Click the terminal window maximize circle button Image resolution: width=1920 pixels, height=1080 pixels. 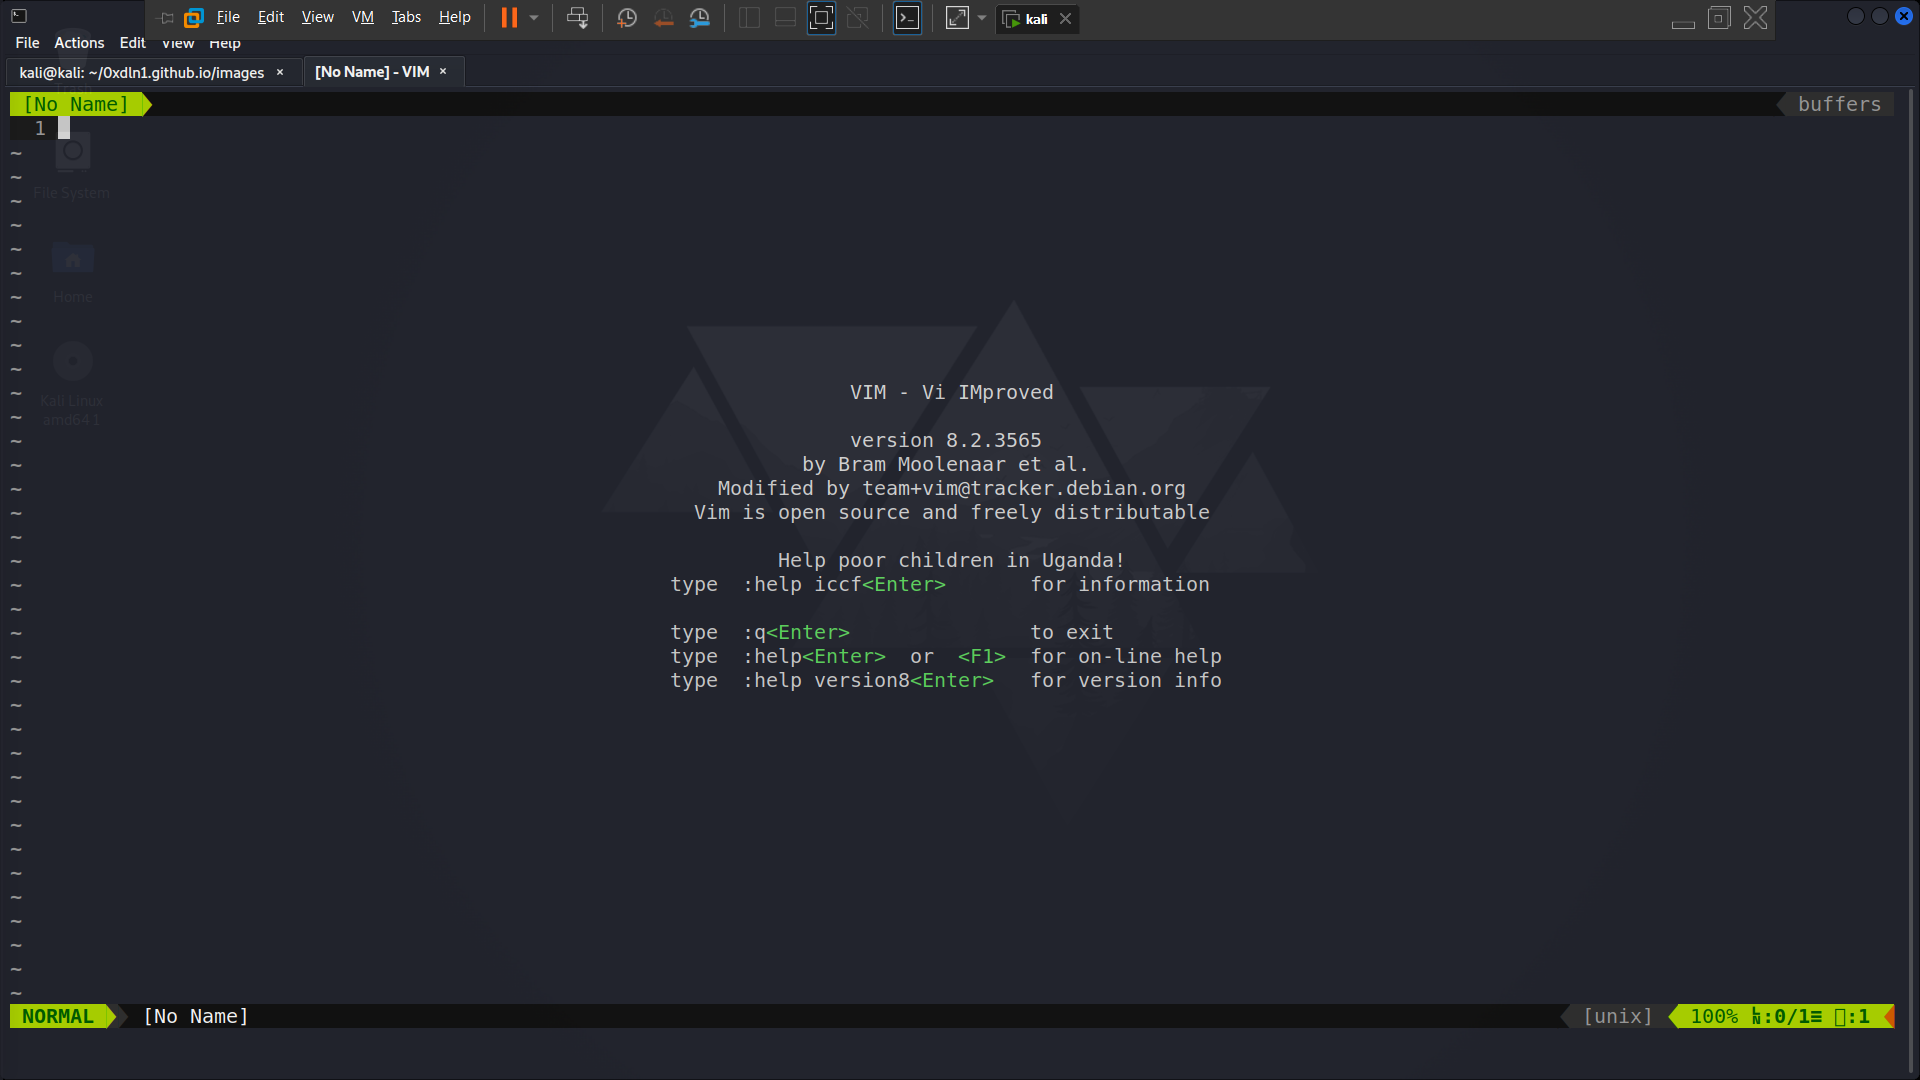(x=1880, y=16)
